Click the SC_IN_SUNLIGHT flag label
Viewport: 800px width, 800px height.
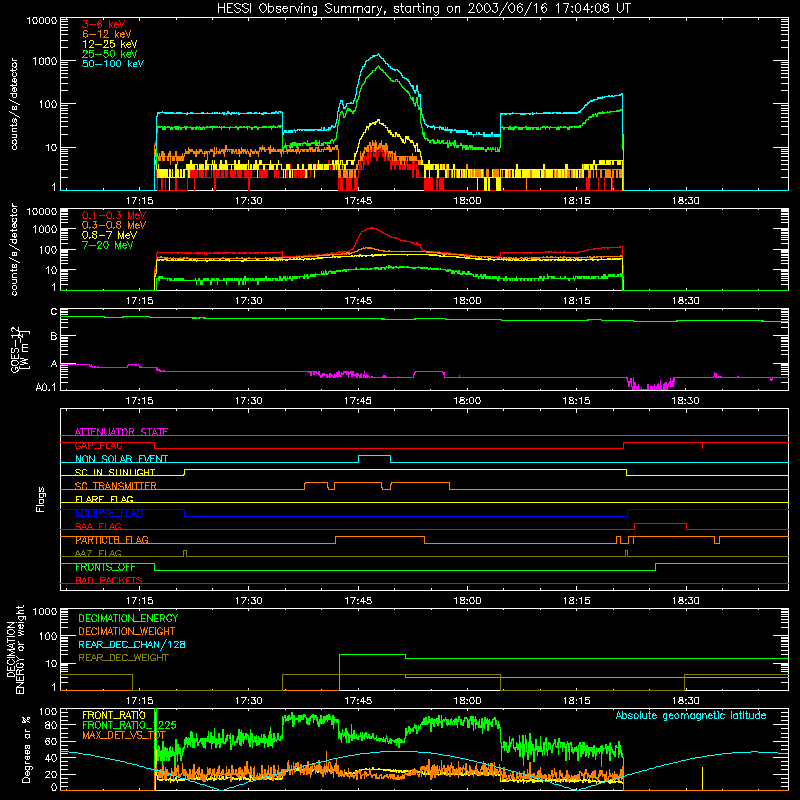[115, 472]
